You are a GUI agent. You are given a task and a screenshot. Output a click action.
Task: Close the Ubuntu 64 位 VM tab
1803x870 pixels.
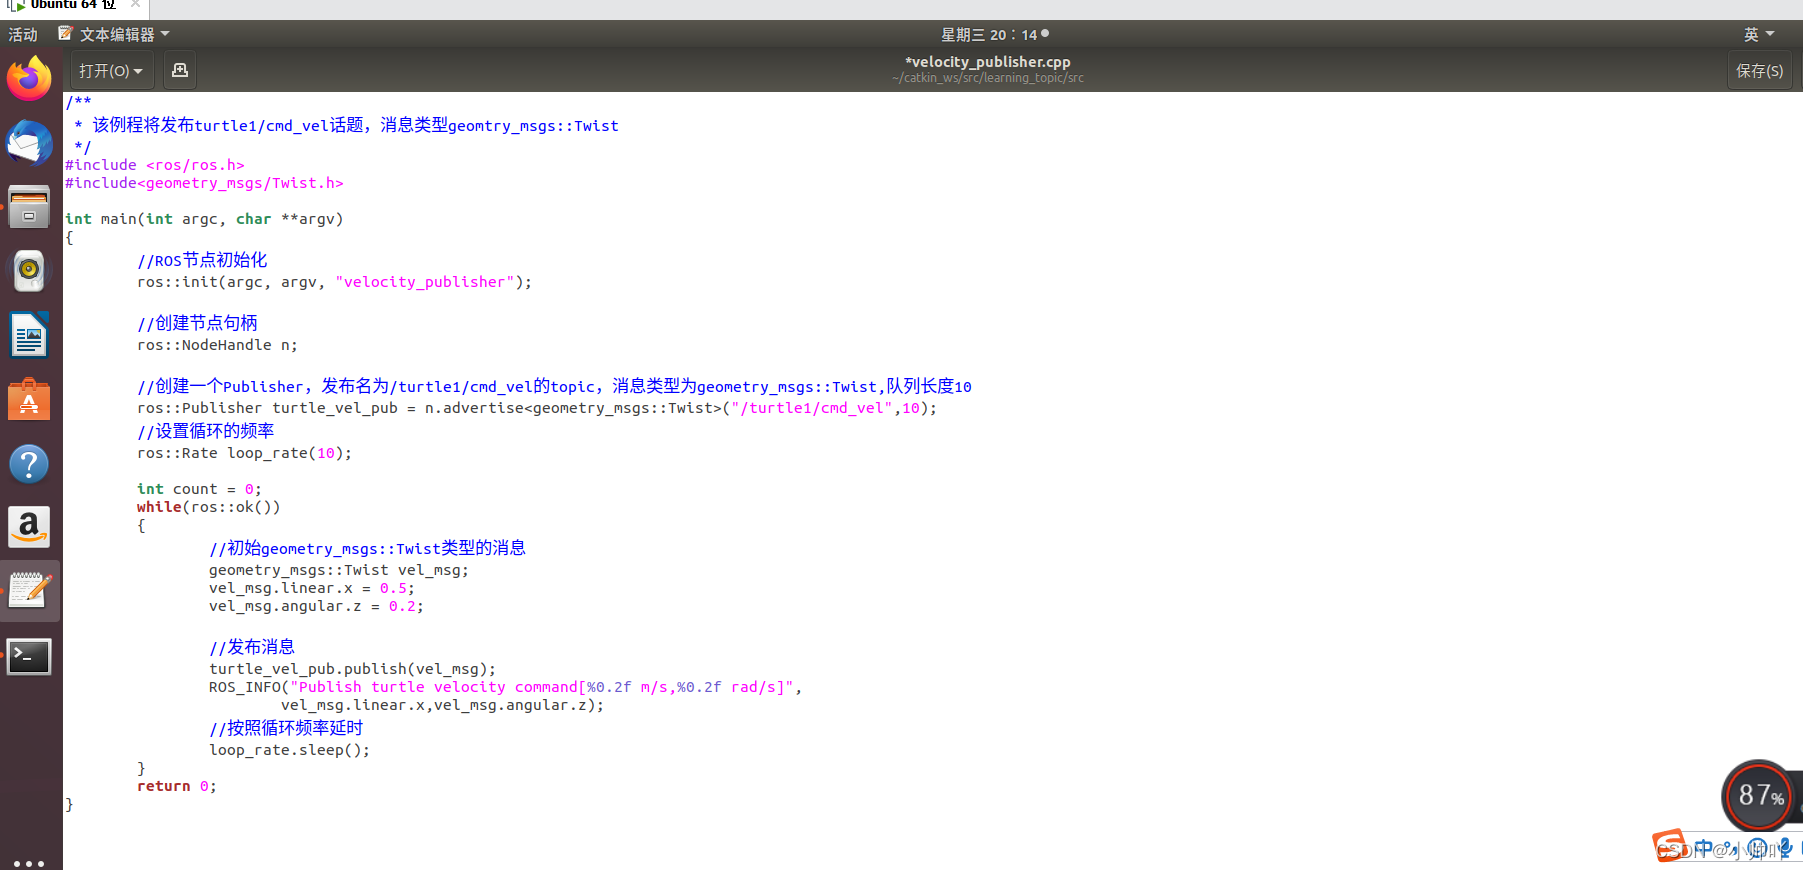[135, 4]
